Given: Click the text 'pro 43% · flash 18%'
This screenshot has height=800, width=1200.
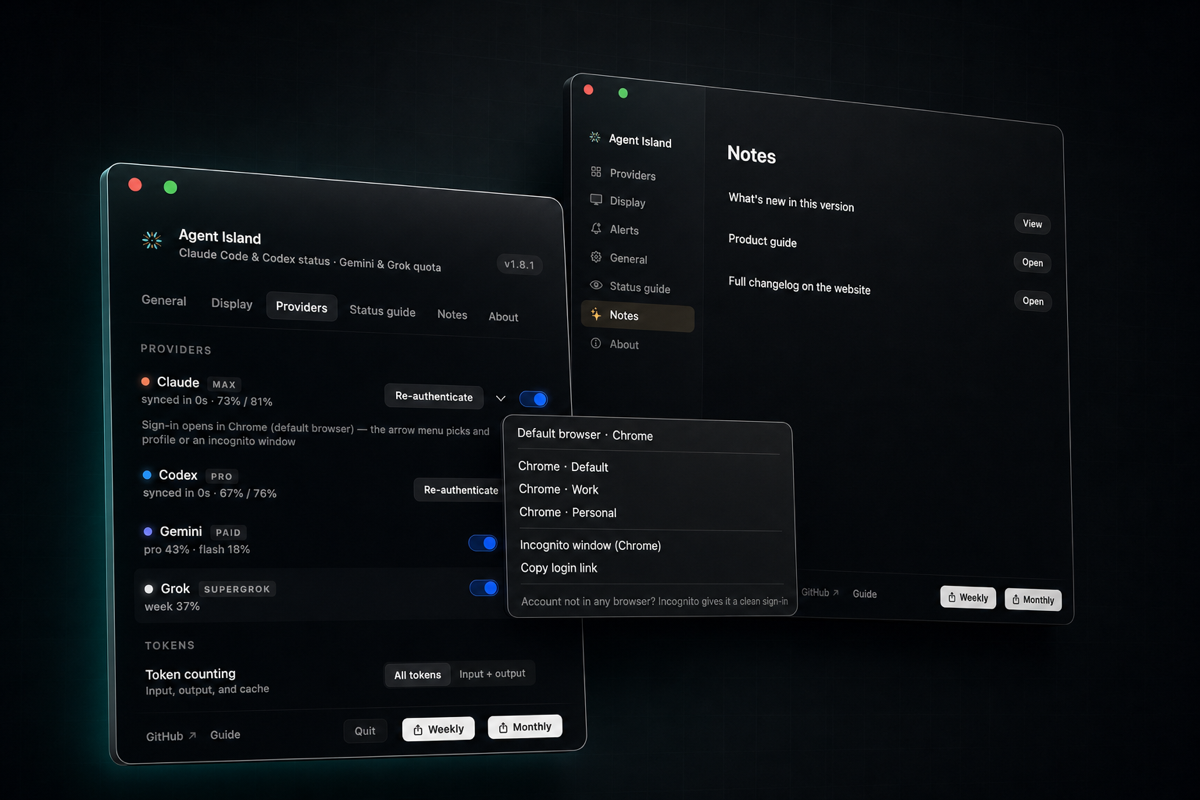Looking at the screenshot, I should 197,549.
